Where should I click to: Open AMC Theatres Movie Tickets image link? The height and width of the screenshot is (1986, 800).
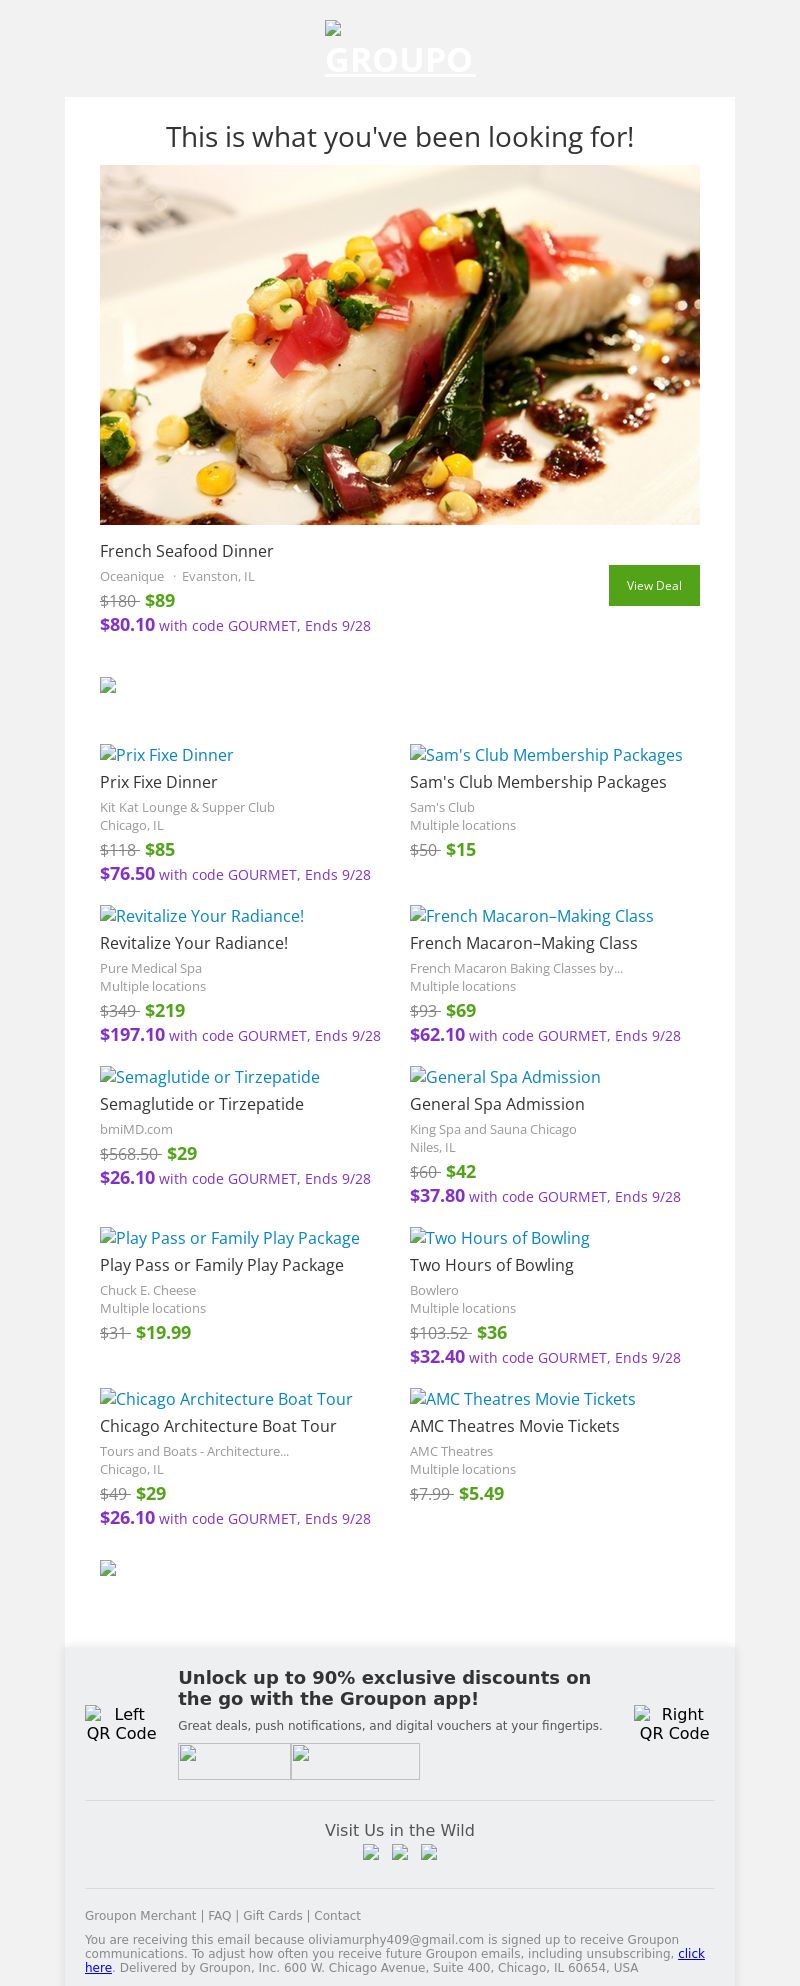[522, 1399]
